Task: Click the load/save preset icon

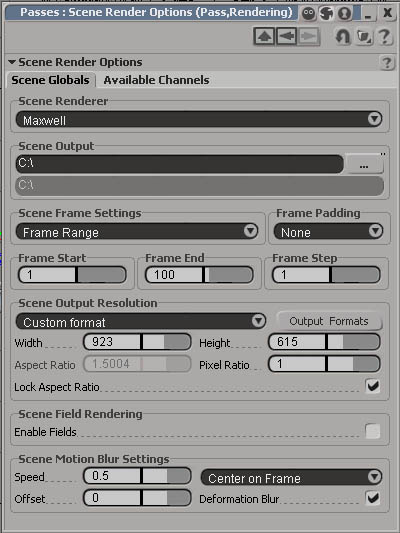Action: point(364,36)
